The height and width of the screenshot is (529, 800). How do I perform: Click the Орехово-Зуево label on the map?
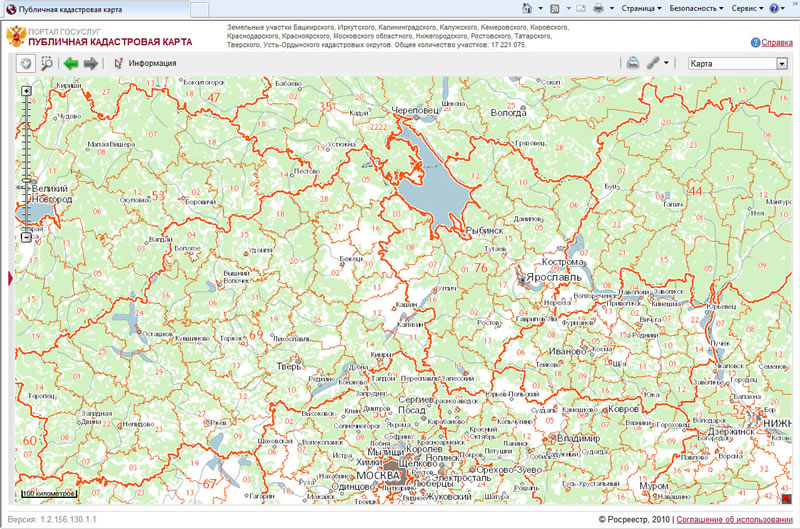509,469
